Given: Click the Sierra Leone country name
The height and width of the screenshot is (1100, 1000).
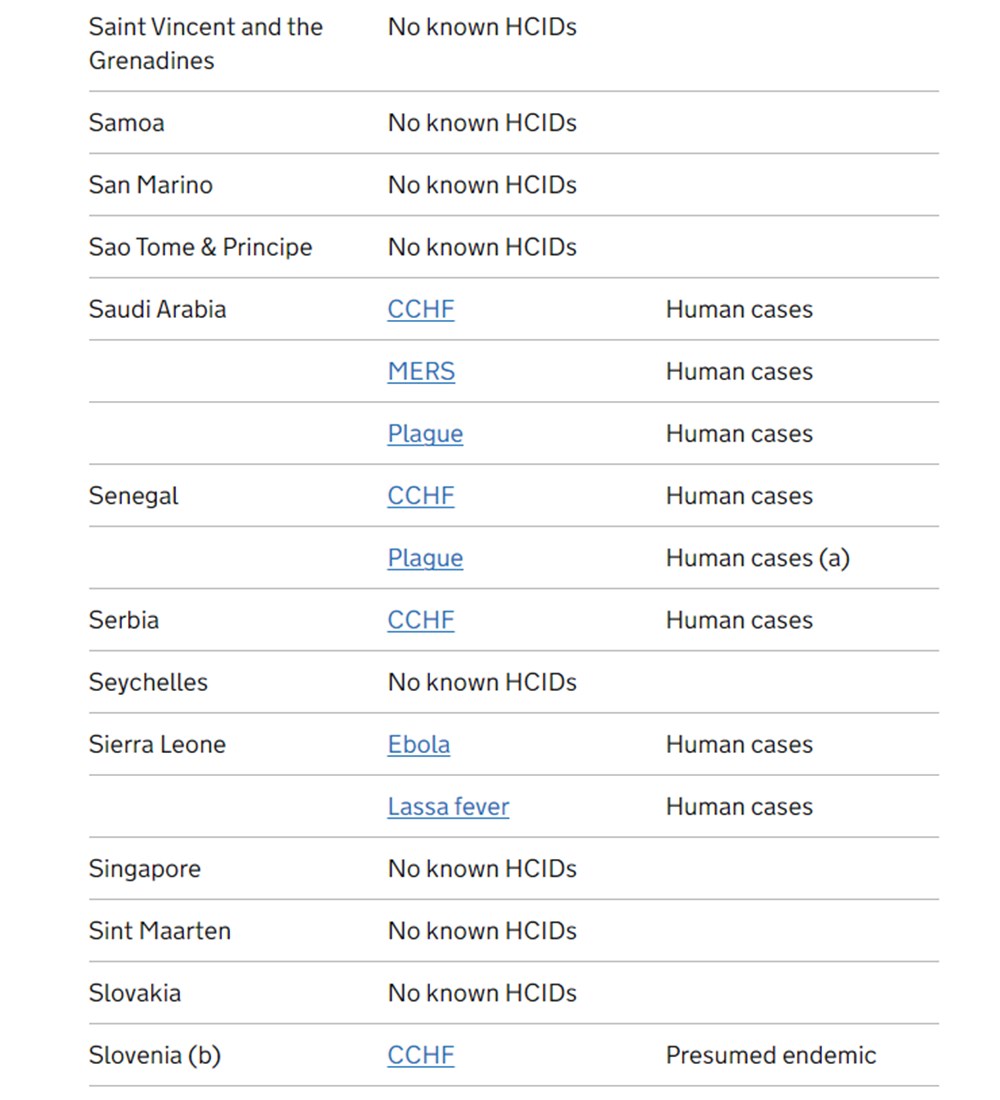Looking at the screenshot, I should [x=157, y=745].
